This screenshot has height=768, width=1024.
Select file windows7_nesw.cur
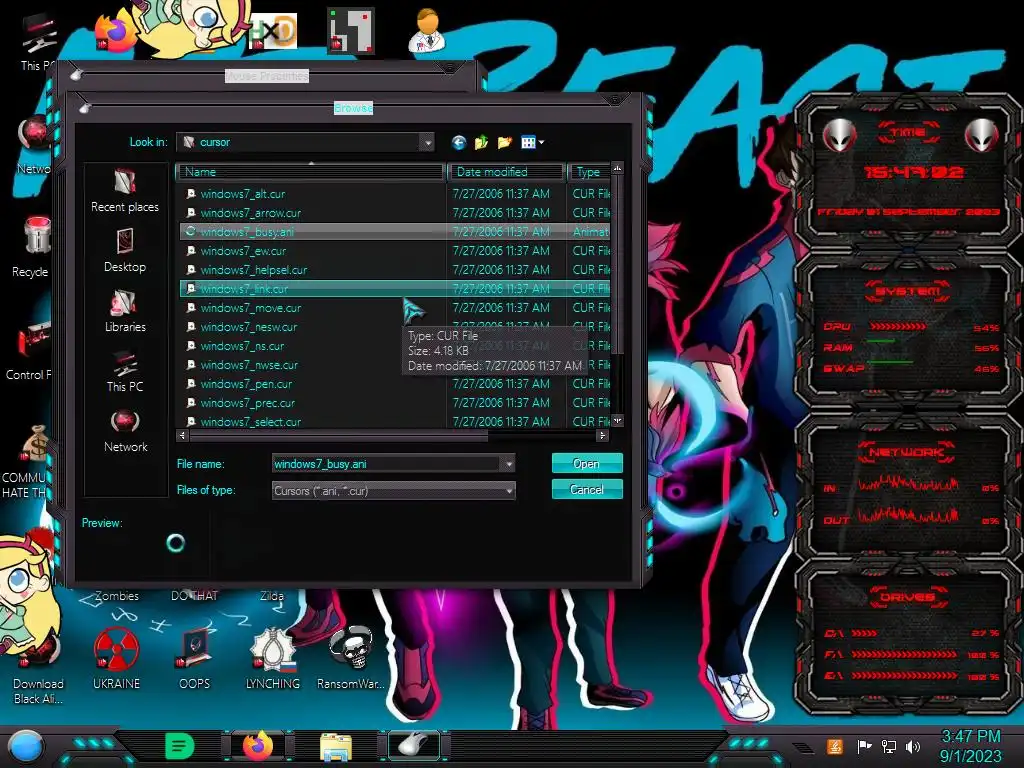click(x=394, y=327)
